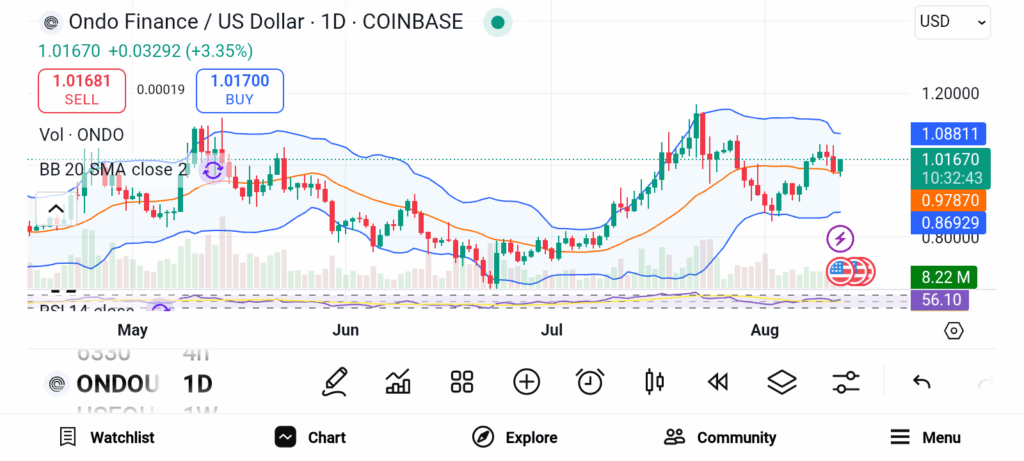1024x461 pixels.
Task: Open the Watchlist tab
Action: point(107,437)
